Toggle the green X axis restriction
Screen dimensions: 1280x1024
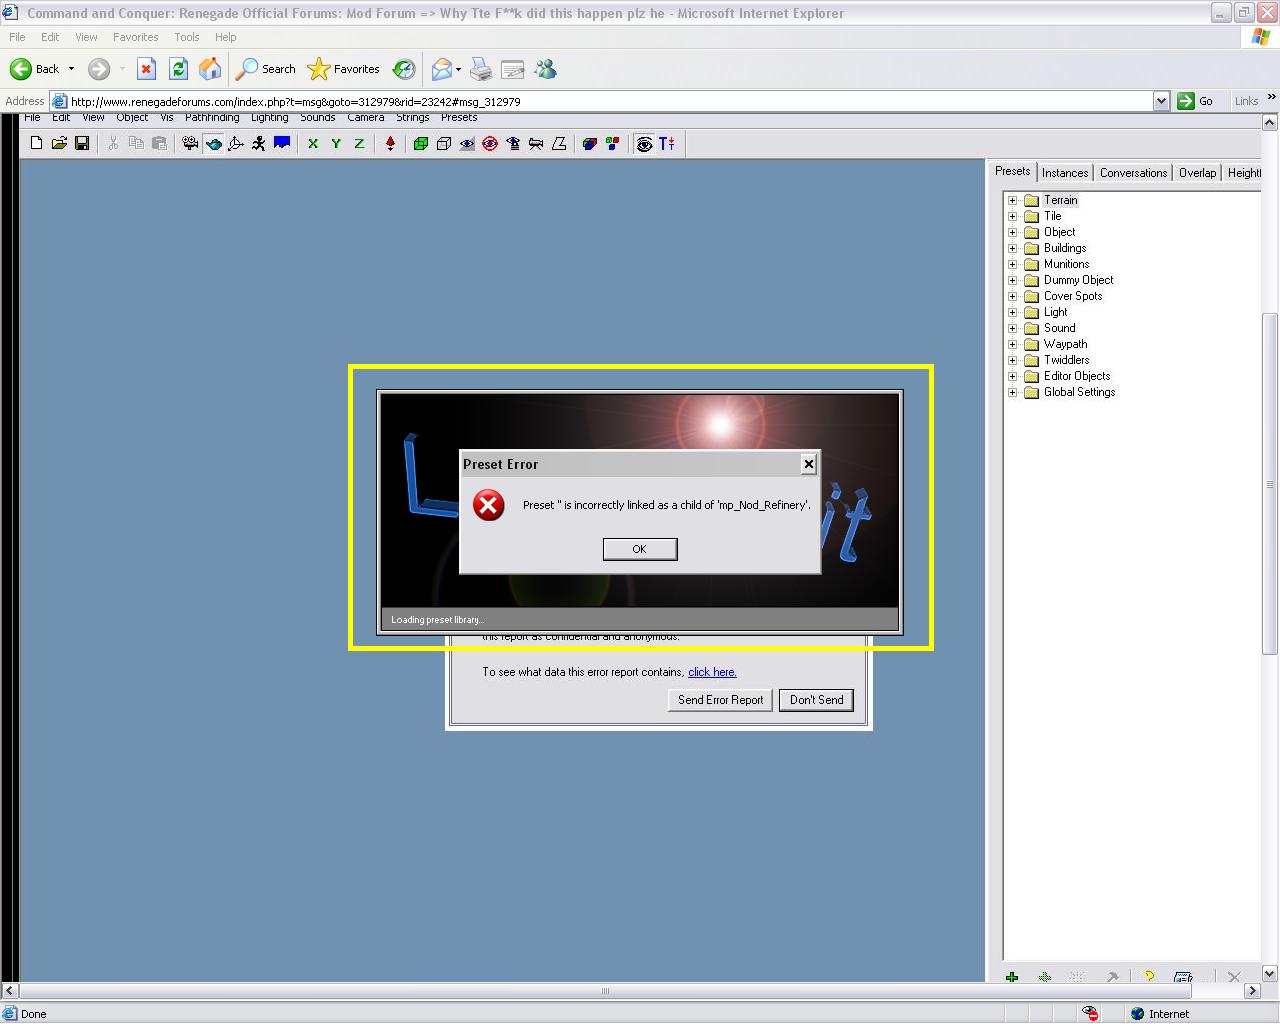point(313,144)
